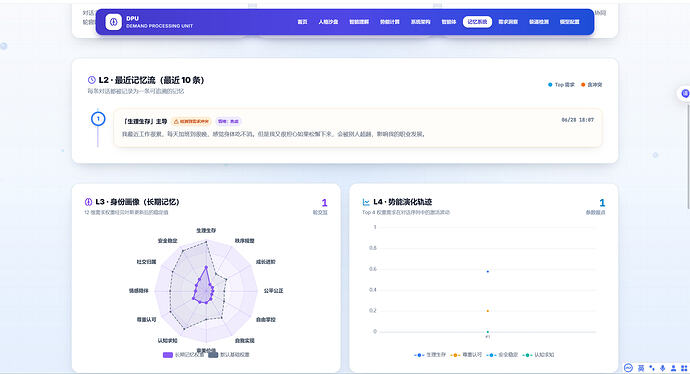
Task: Click the 生理生存 radar axis label
Action: (x=206, y=231)
